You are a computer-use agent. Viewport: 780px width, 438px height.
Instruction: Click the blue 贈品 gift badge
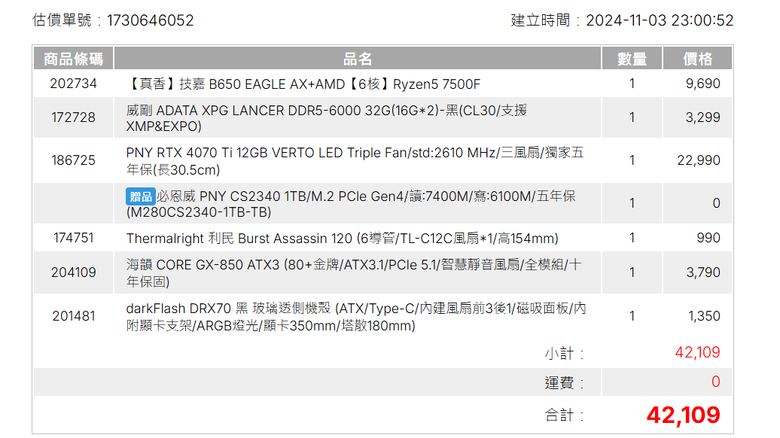(x=140, y=197)
